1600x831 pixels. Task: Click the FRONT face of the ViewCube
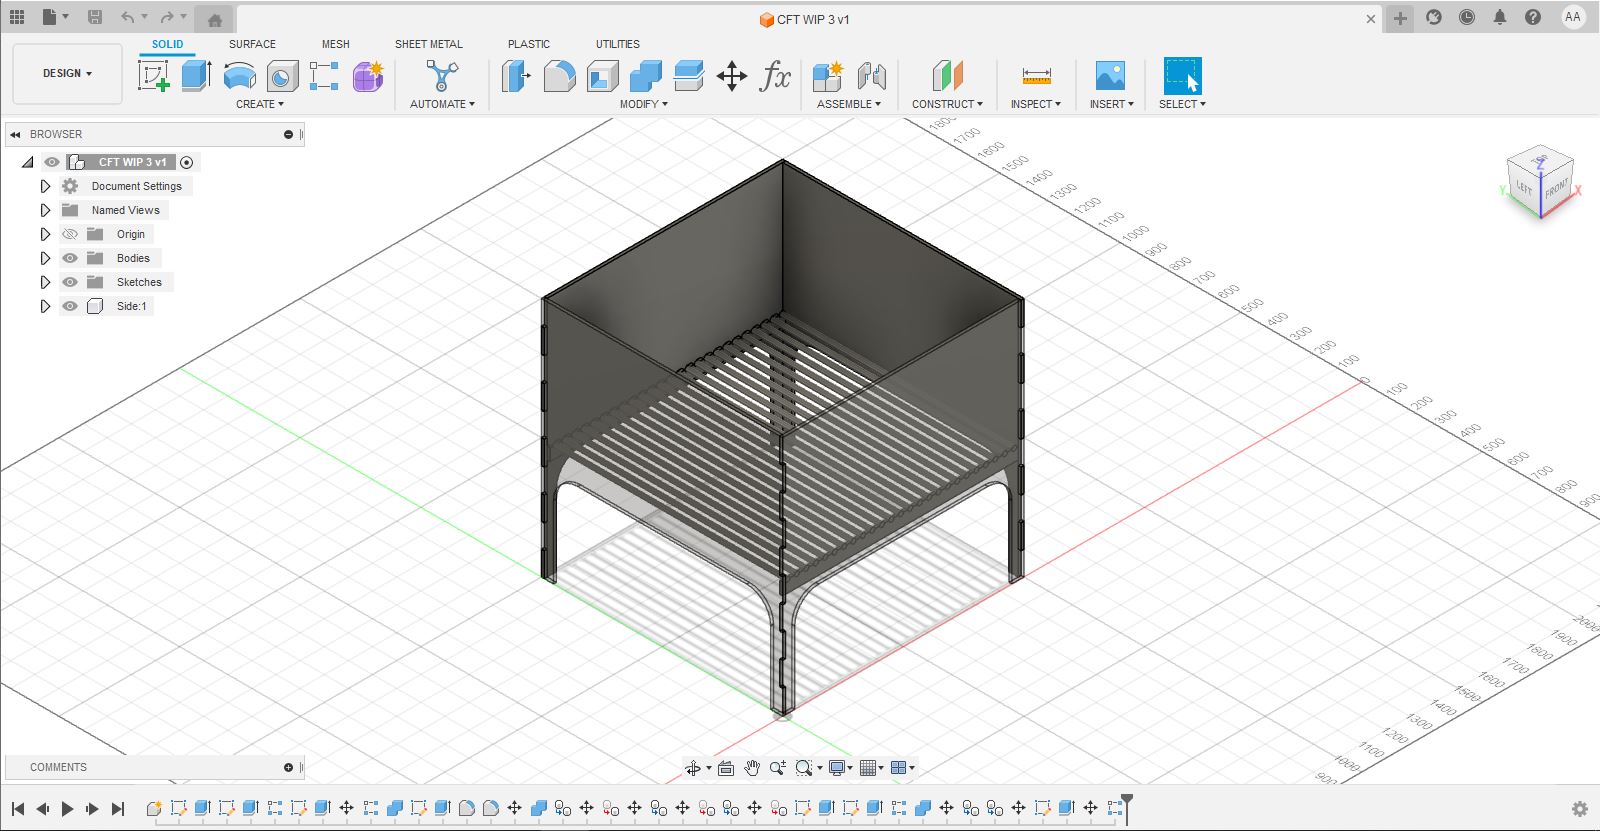pyautogui.click(x=1556, y=189)
